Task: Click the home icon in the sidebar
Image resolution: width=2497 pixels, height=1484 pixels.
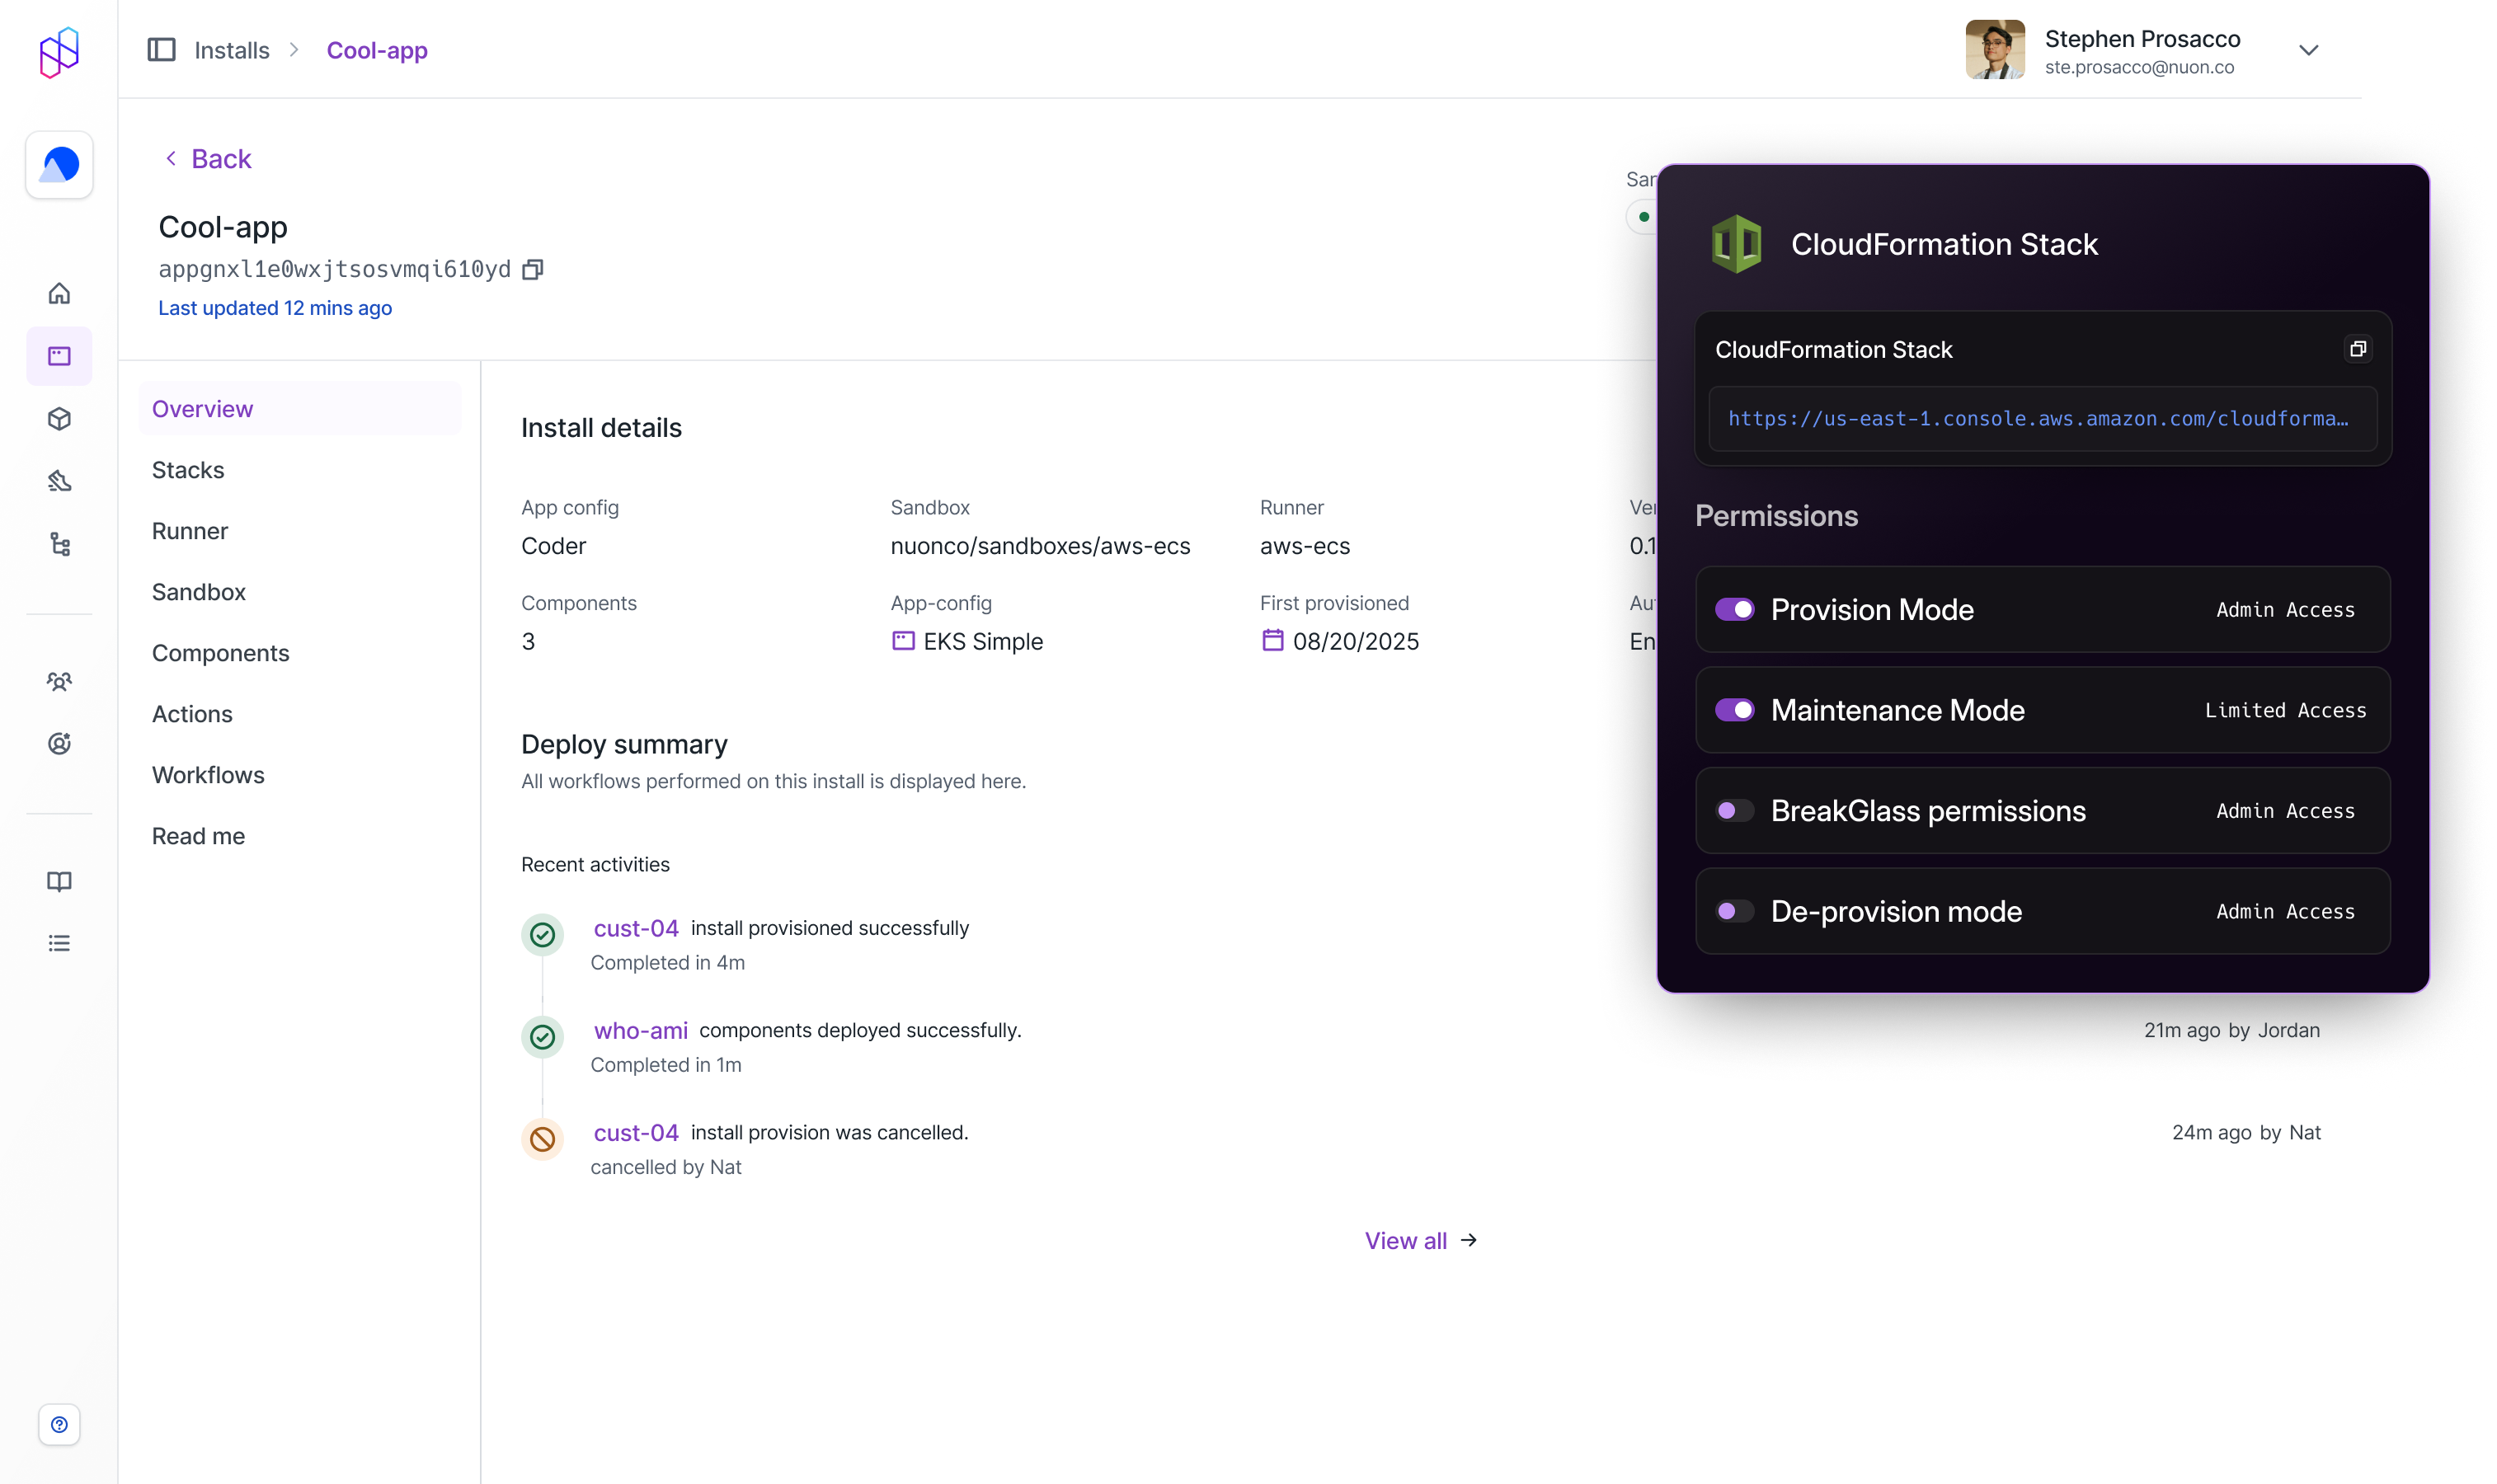Action: coord(59,293)
